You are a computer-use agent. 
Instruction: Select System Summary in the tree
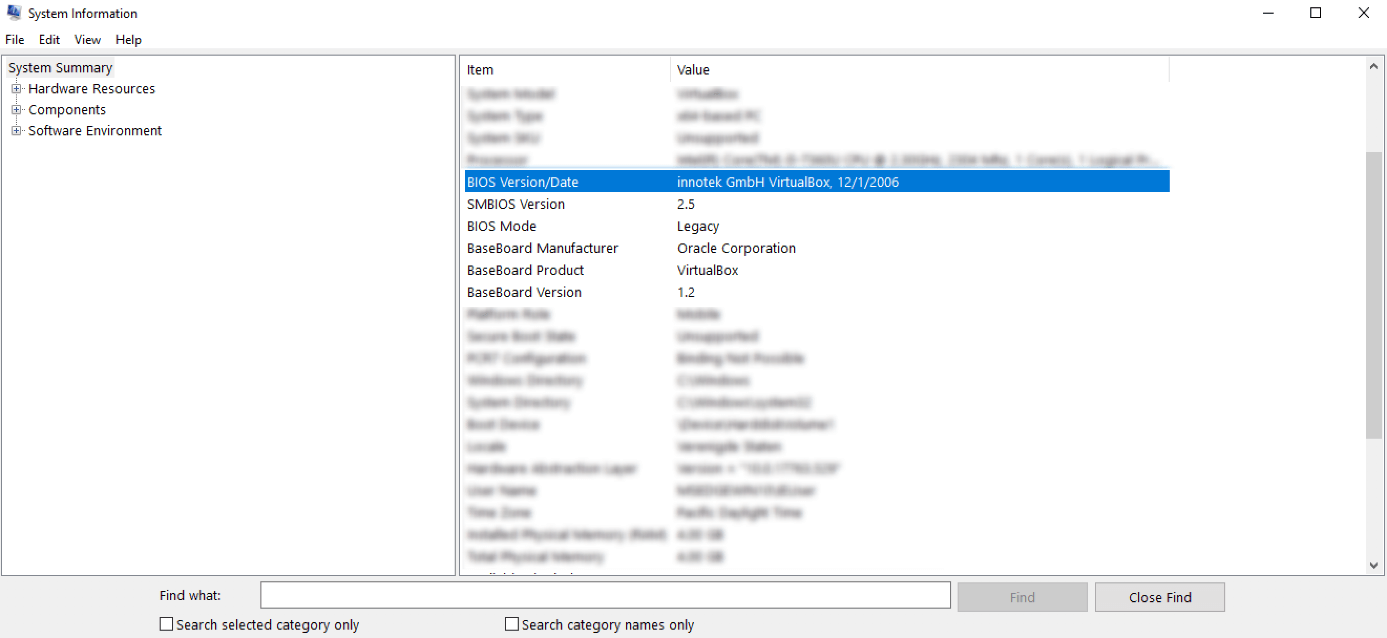(x=60, y=68)
